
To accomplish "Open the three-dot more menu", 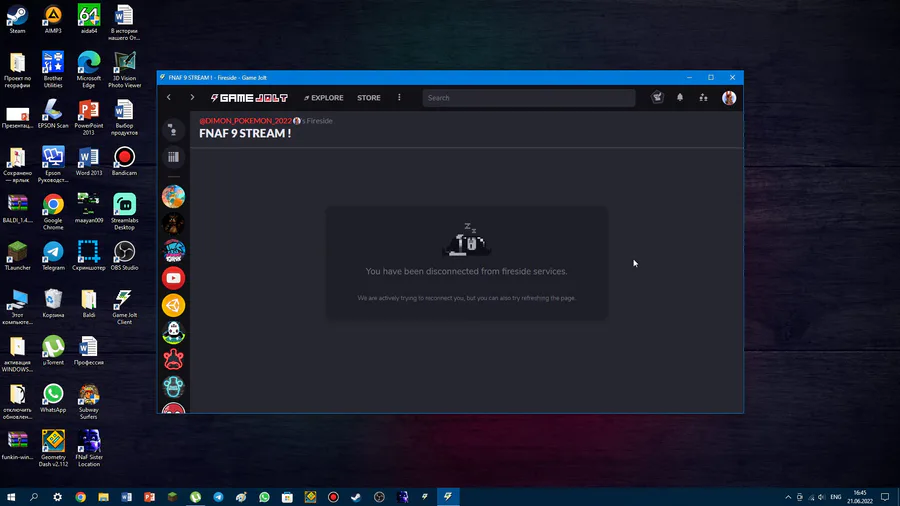I will pyautogui.click(x=399, y=98).
